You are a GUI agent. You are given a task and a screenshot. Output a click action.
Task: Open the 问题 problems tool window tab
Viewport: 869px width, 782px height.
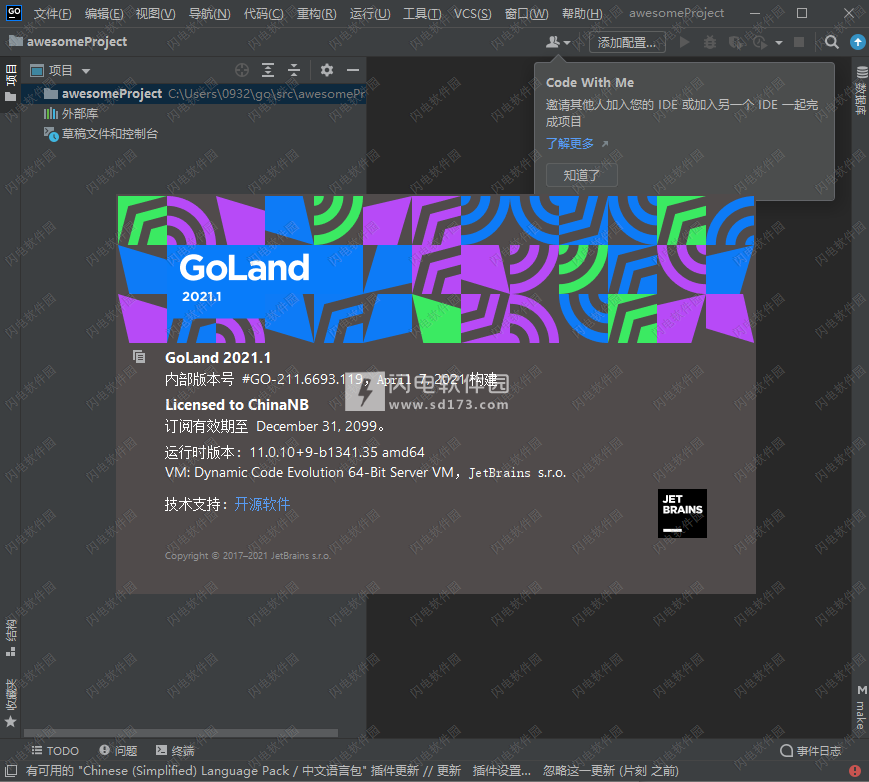(118, 750)
